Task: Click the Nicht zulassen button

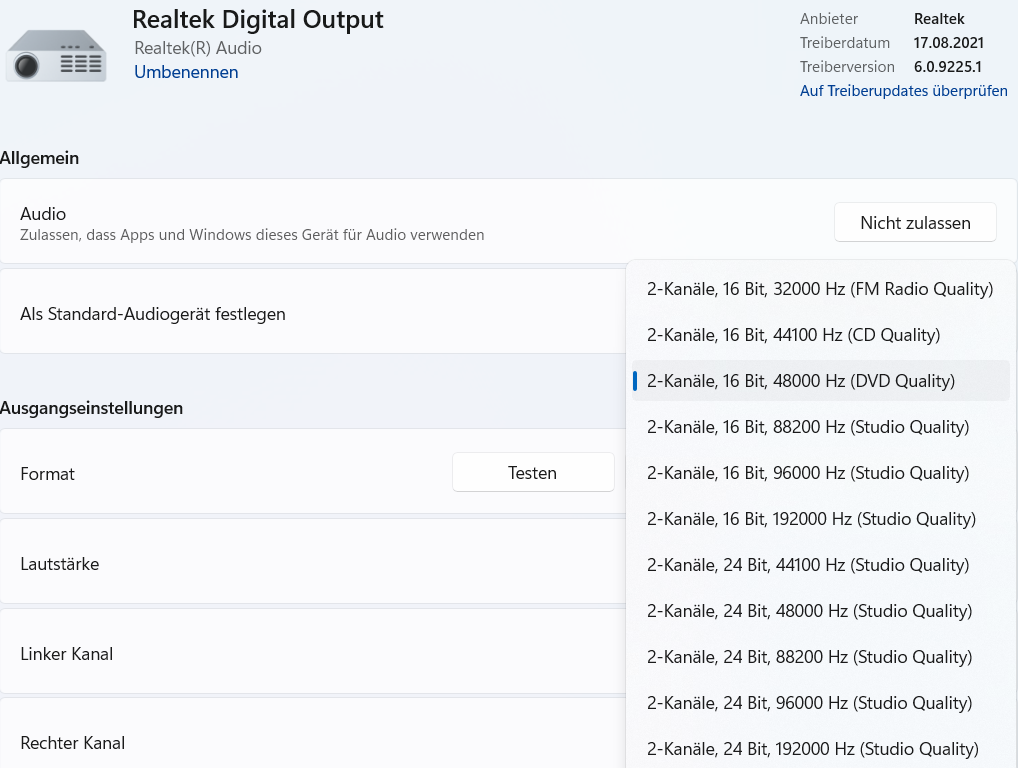Action: click(915, 223)
